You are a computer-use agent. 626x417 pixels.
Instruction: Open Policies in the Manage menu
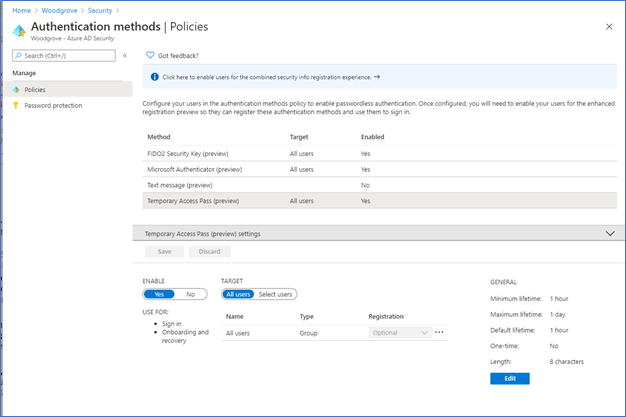[68, 89]
